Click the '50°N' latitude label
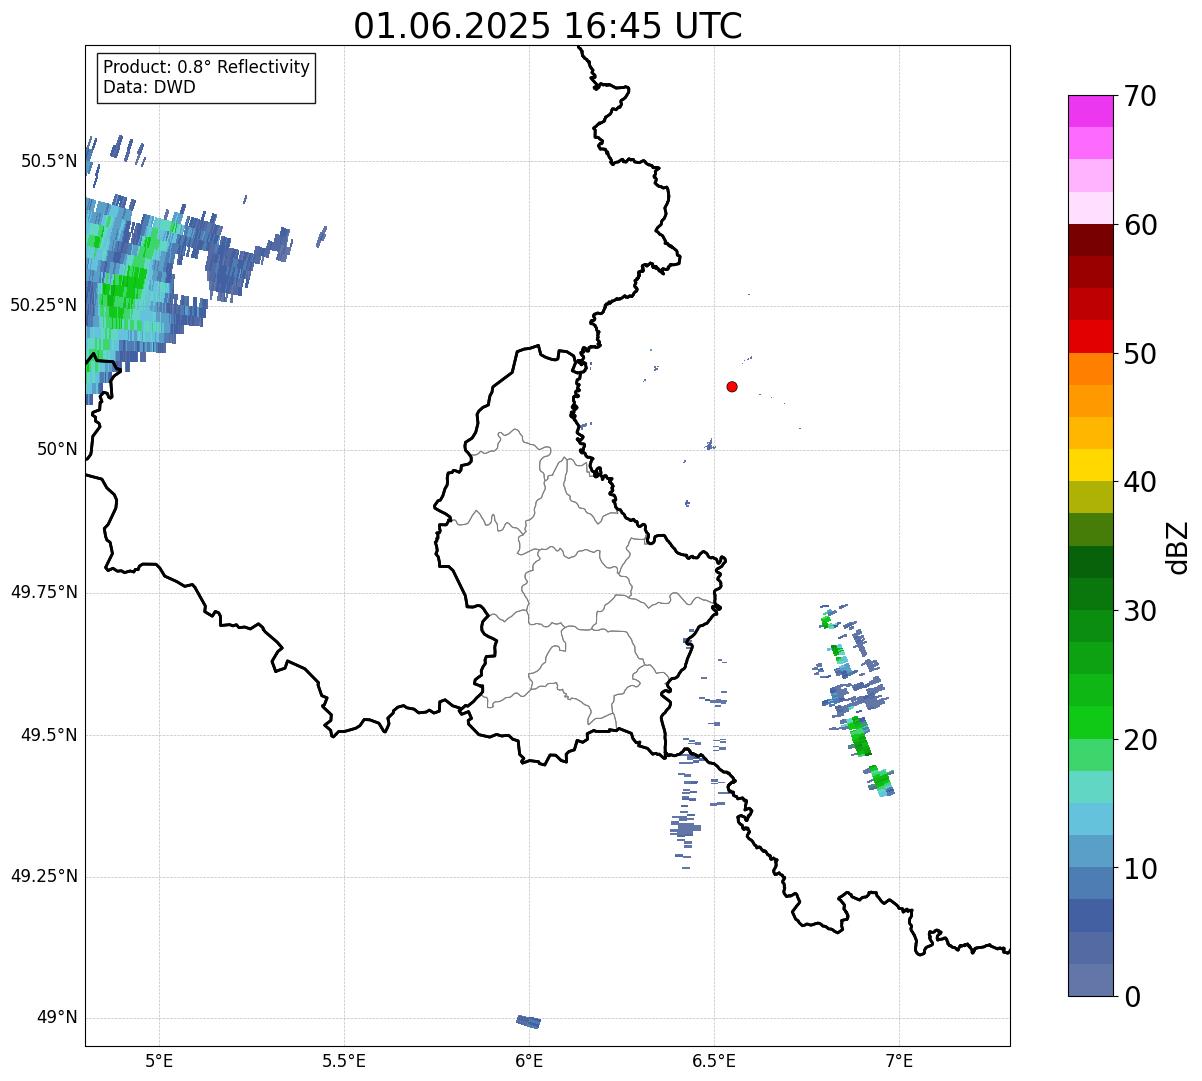 click(x=57, y=449)
